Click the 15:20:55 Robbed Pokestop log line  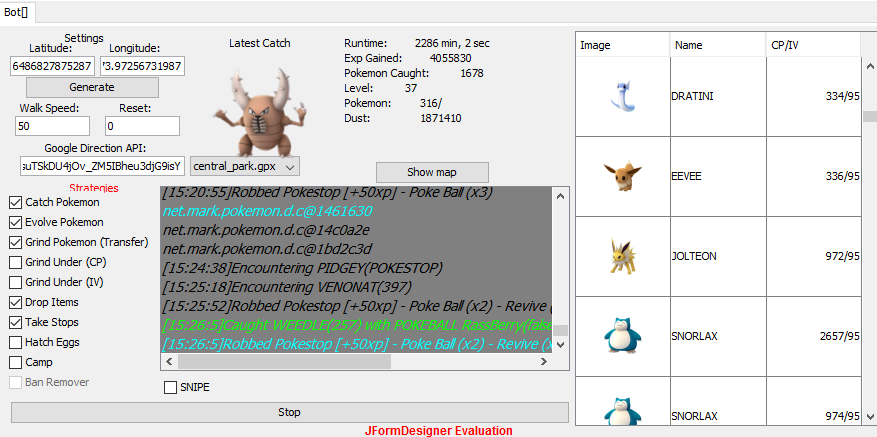pos(328,193)
